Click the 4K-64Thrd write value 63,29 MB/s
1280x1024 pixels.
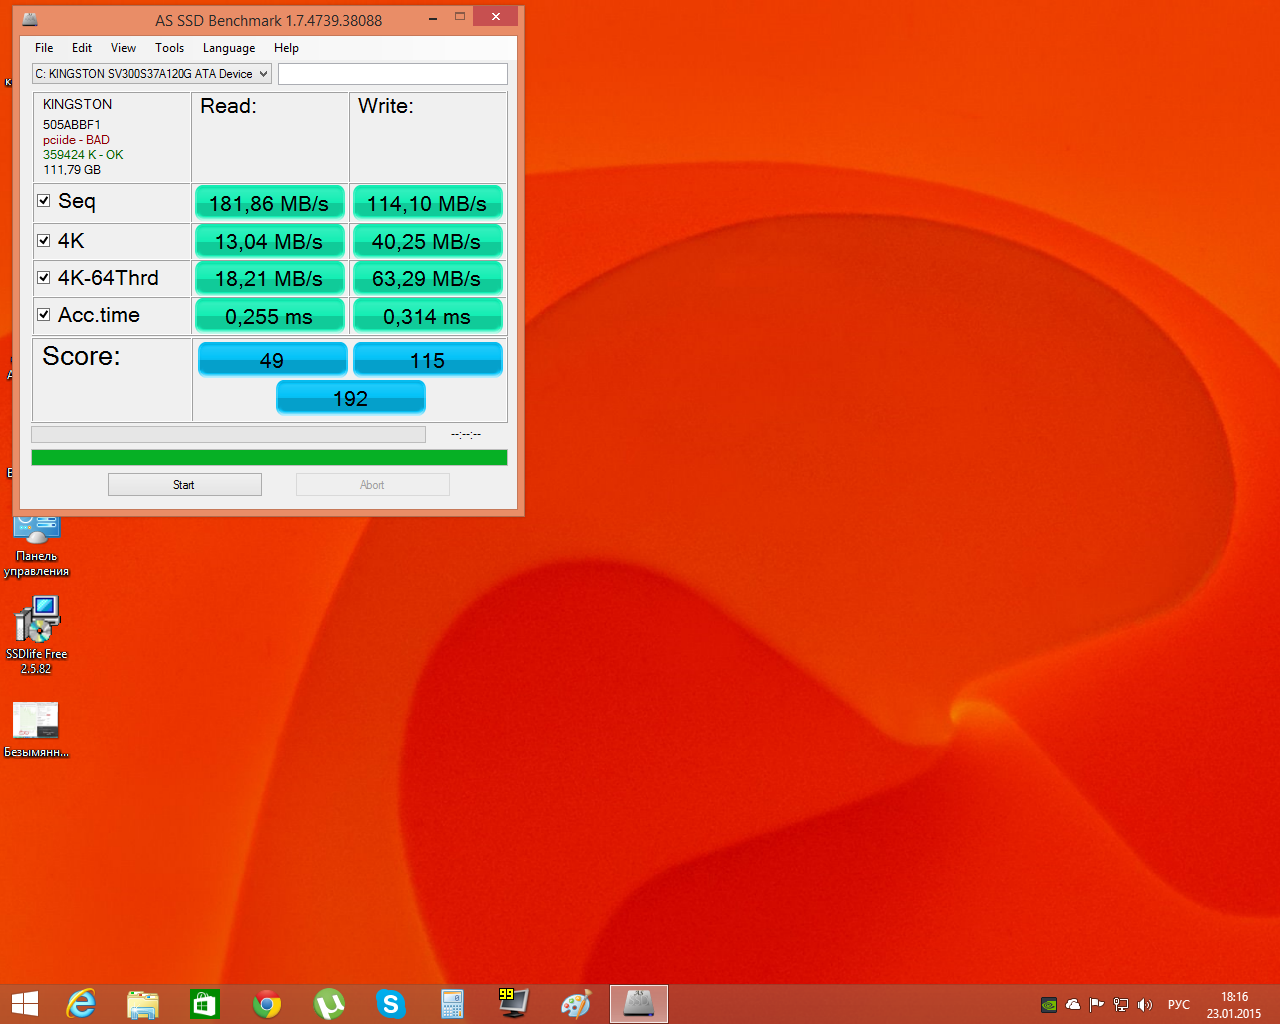coord(427,278)
